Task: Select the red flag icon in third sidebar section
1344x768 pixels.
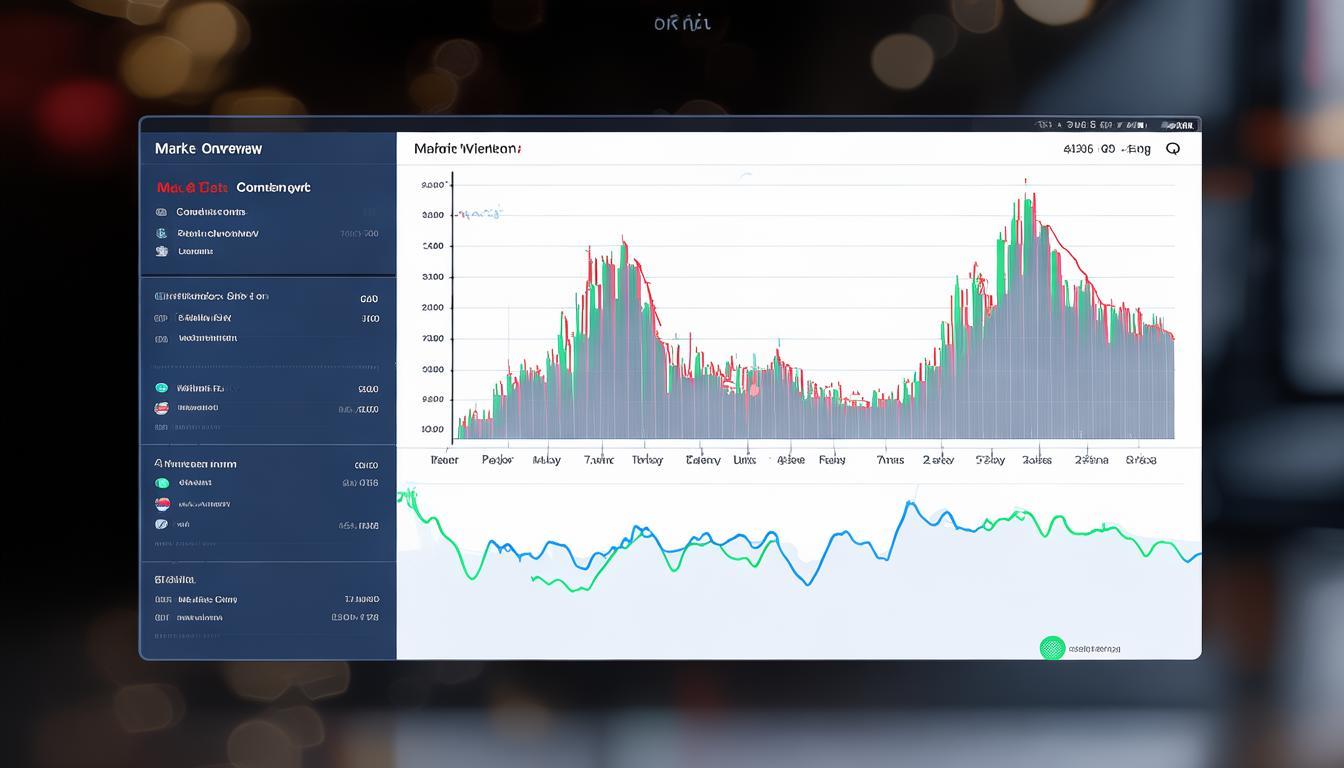Action: [x=161, y=408]
